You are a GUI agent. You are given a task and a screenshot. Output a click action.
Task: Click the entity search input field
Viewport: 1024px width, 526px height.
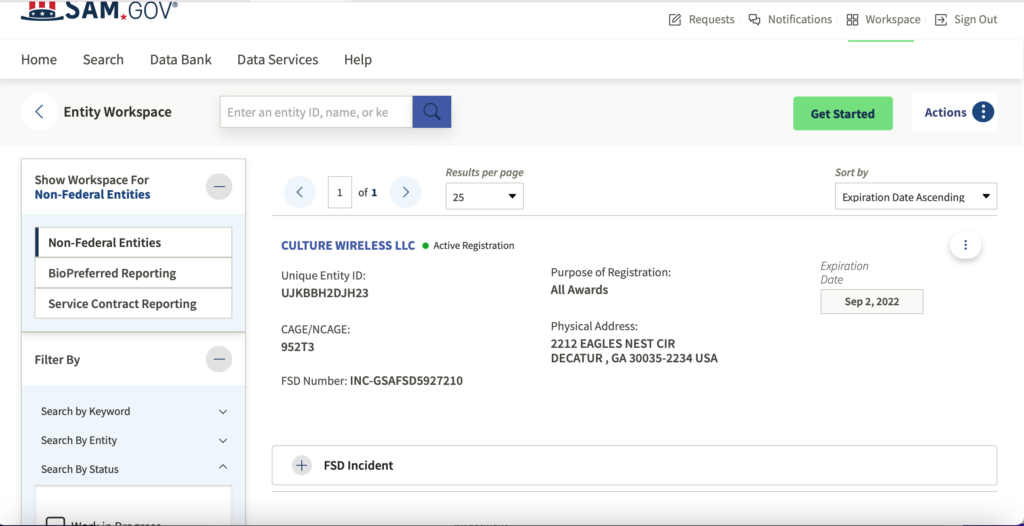tap(316, 112)
